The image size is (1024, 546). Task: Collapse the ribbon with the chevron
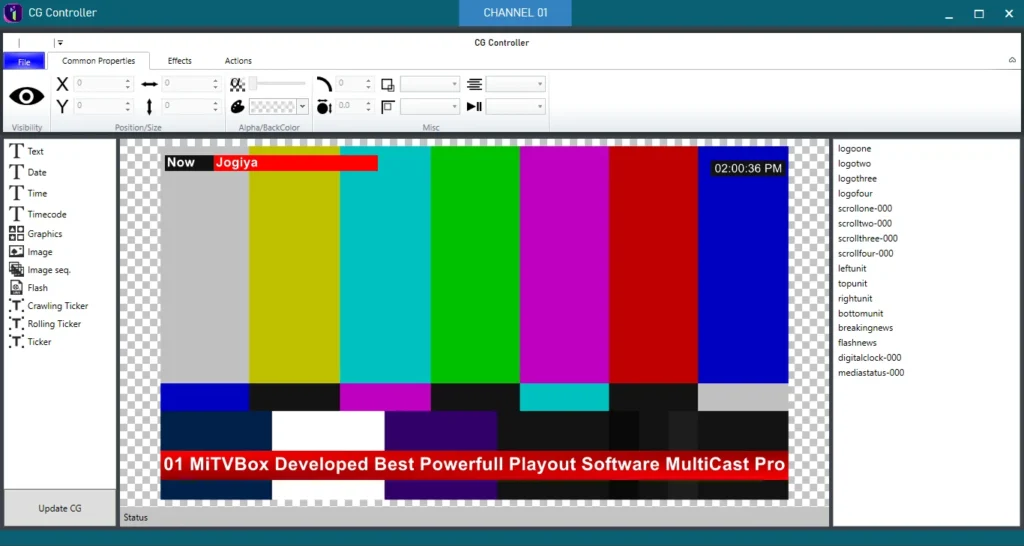[x=1012, y=61]
